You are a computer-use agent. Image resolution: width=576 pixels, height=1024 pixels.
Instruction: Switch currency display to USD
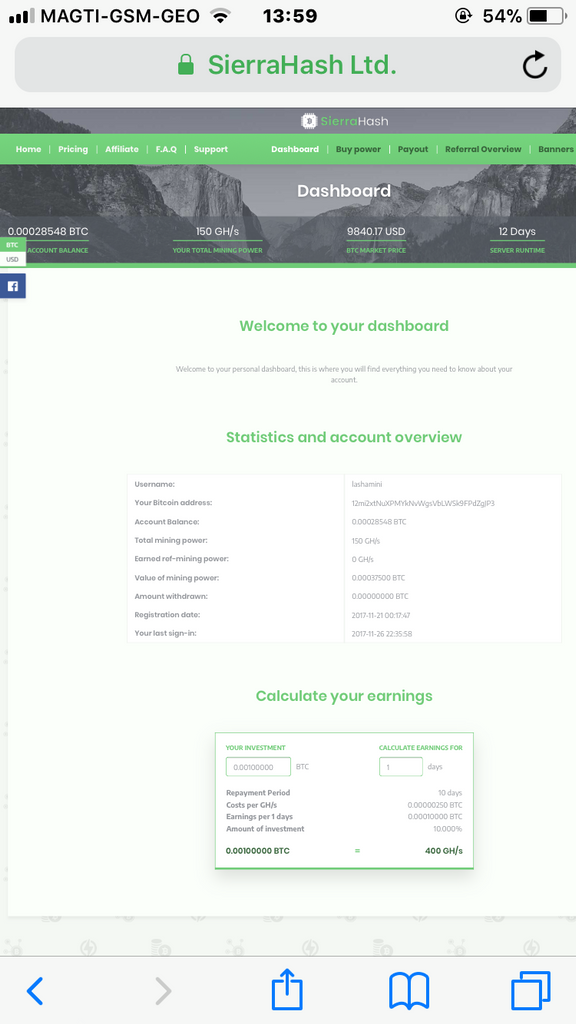12,259
